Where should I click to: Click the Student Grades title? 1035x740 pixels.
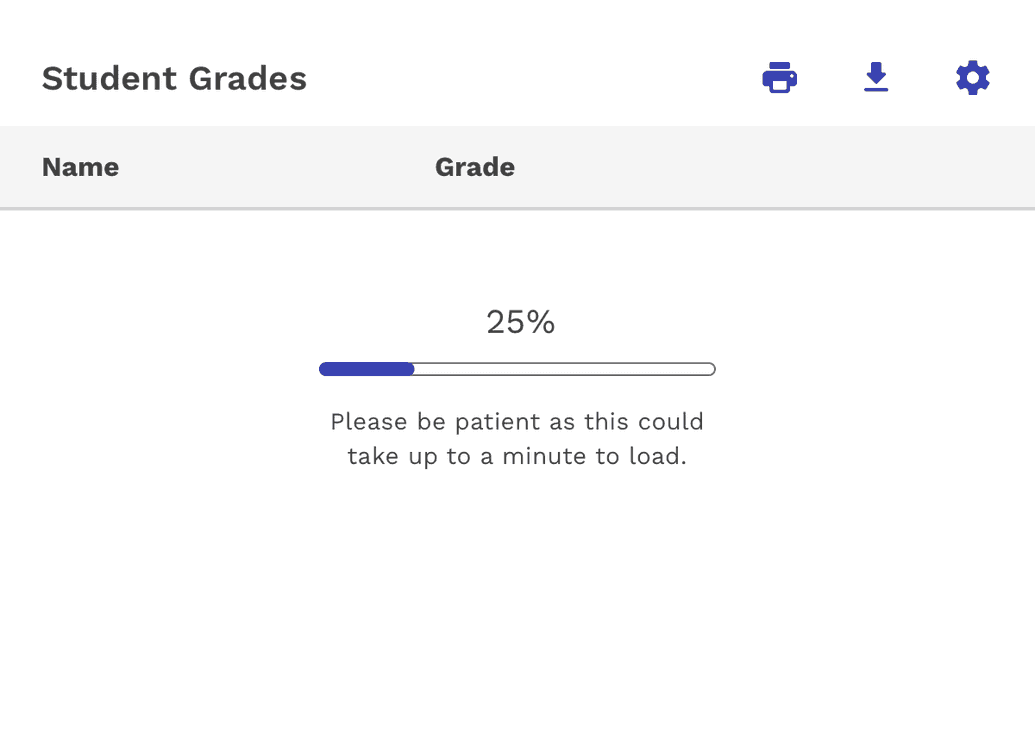(173, 78)
